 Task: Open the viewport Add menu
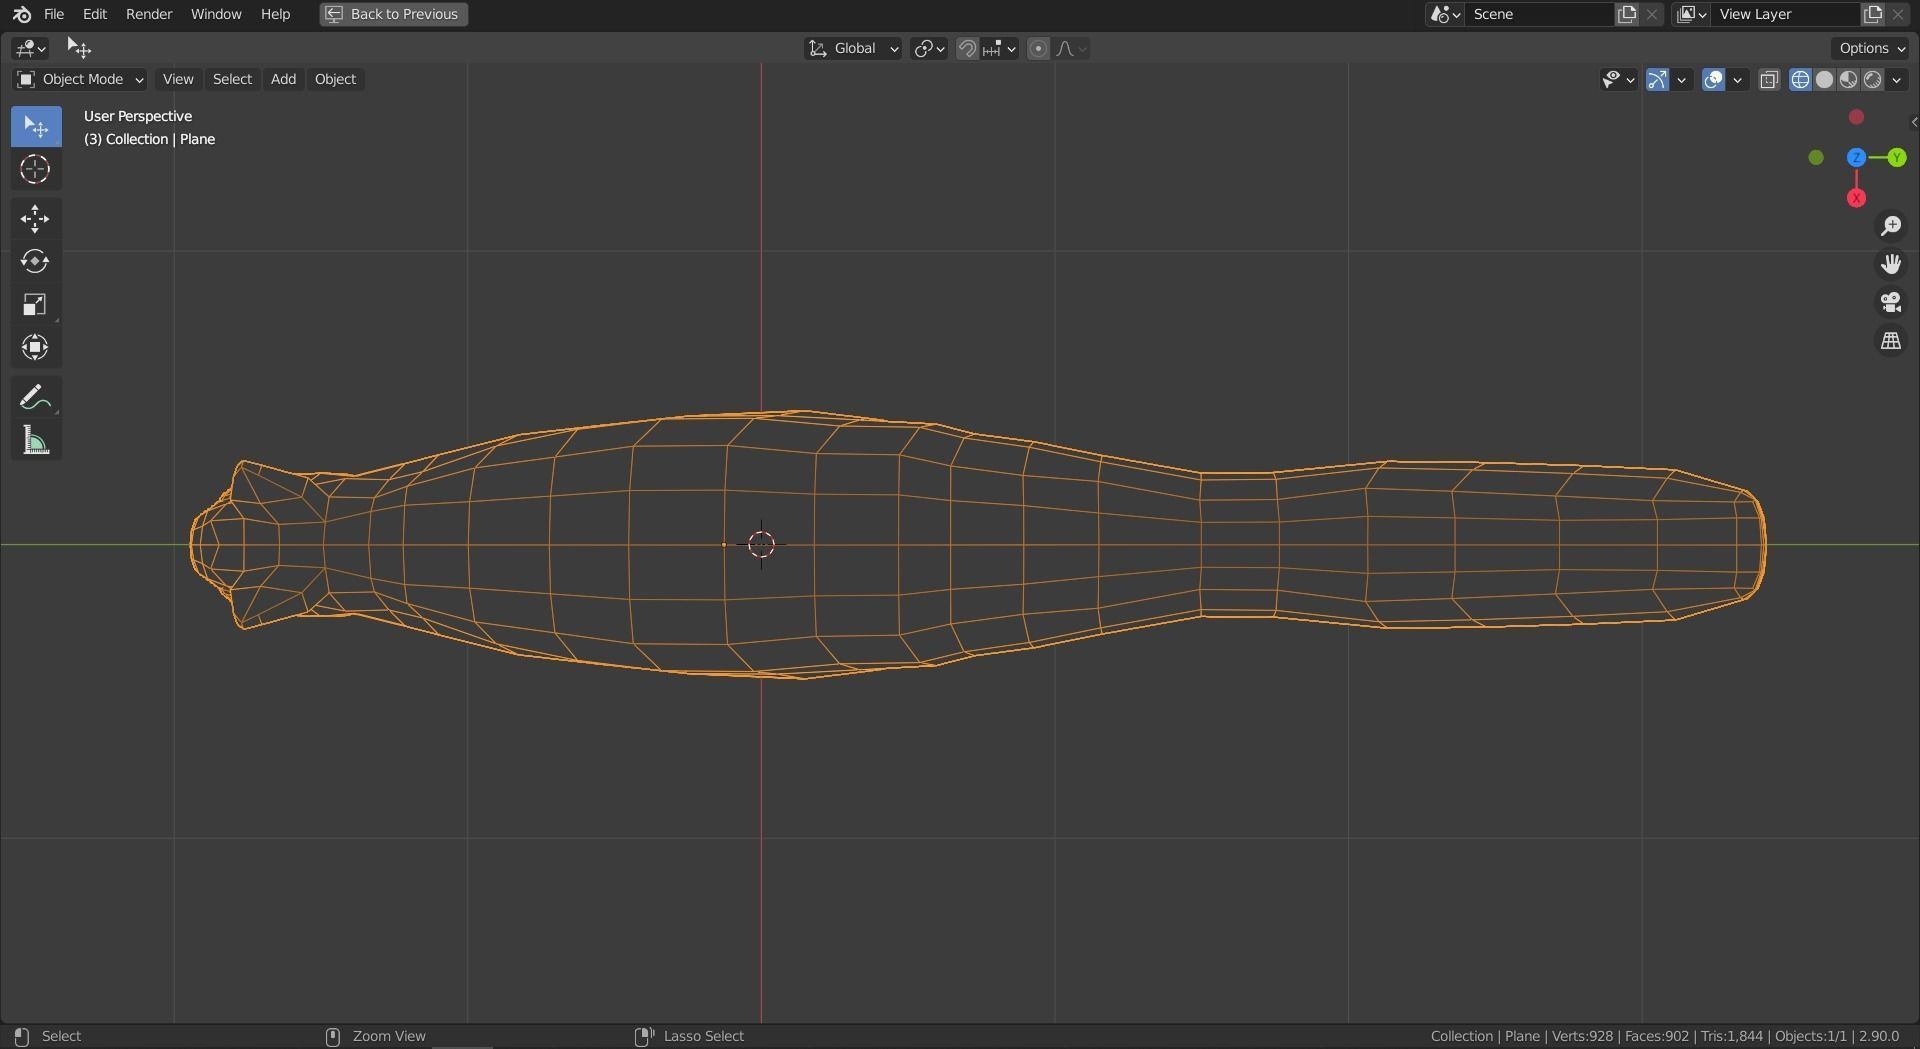(x=283, y=79)
